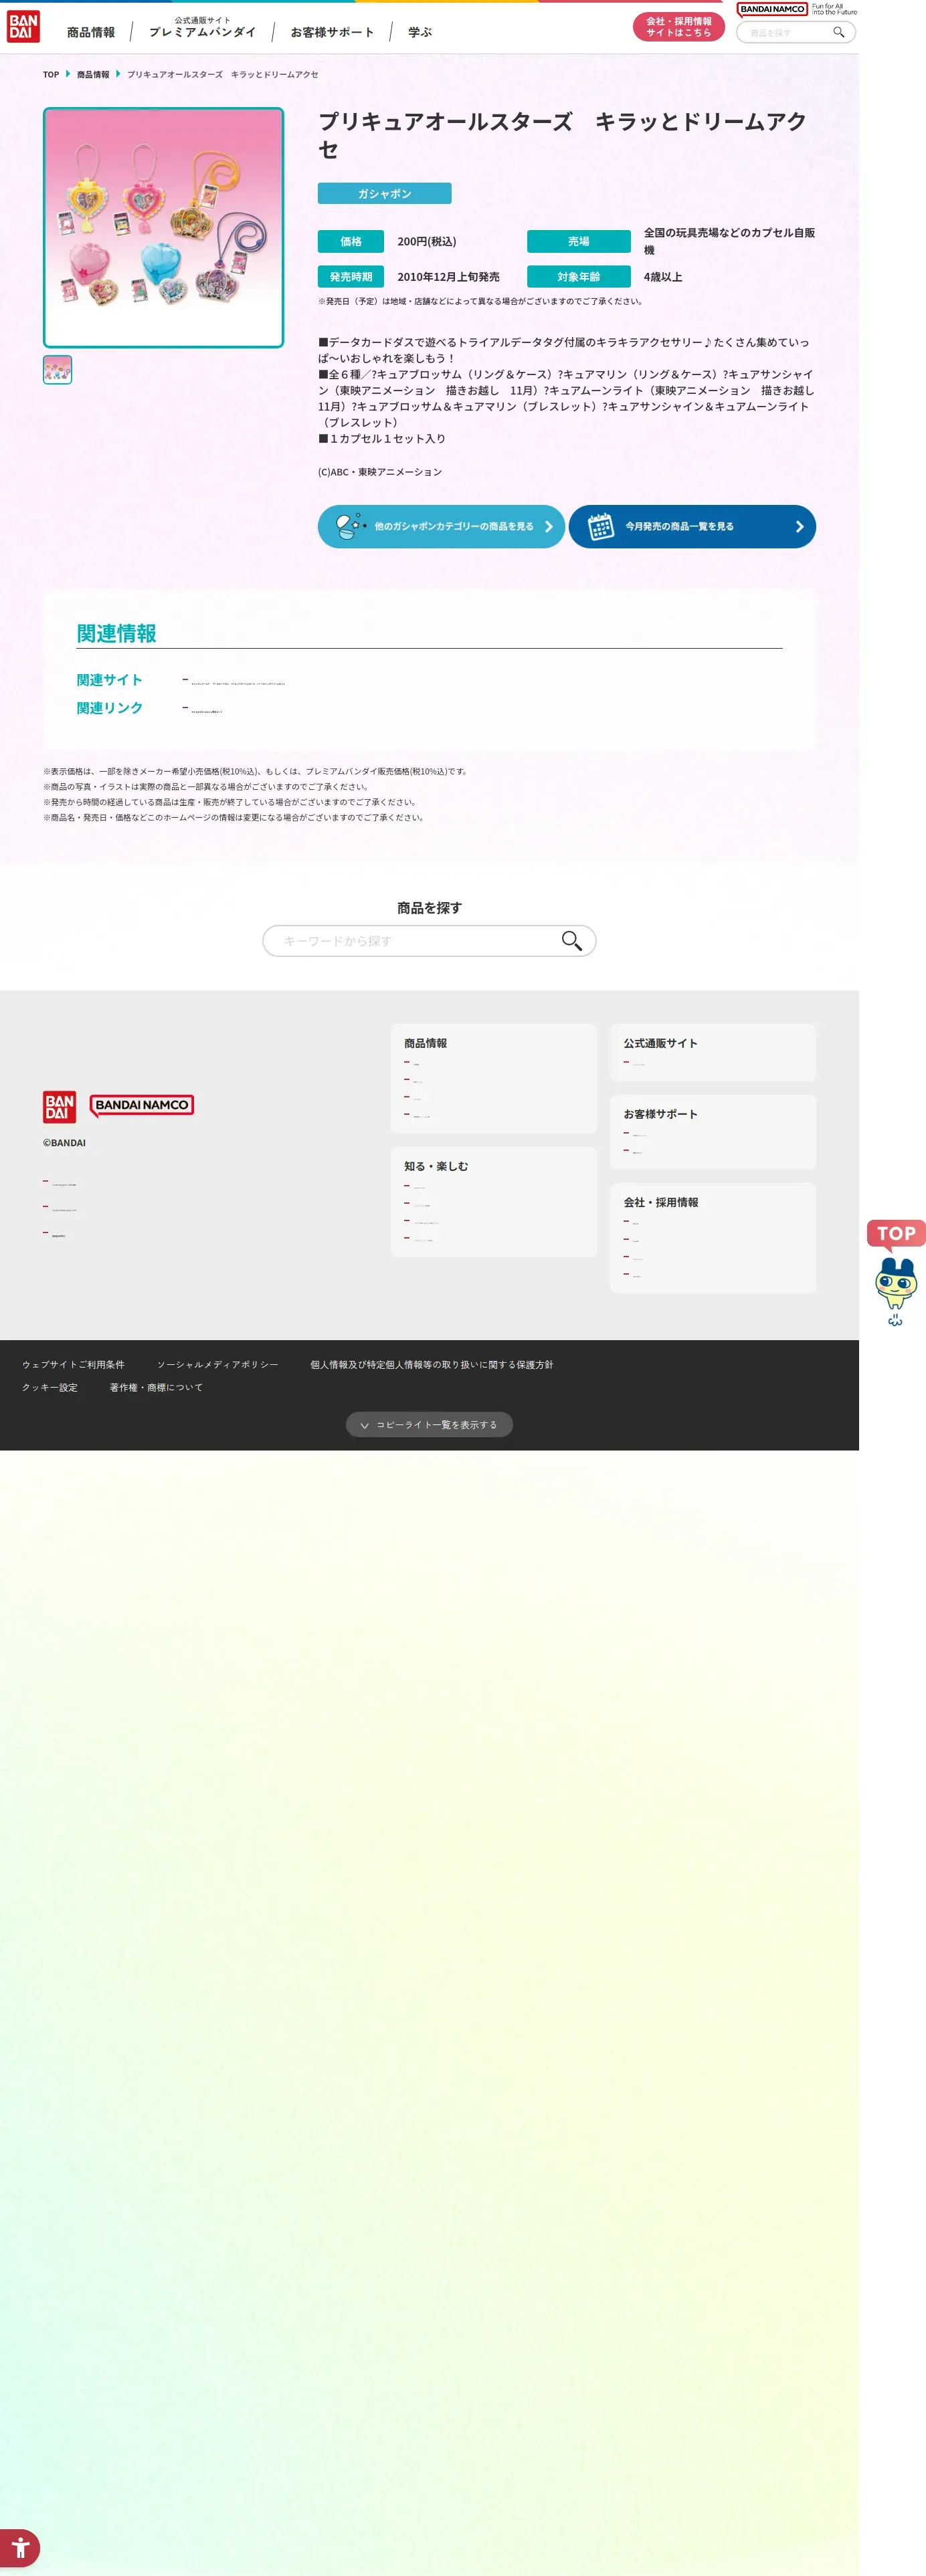The height and width of the screenshot is (2576, 926).
Task: Go to TOP breadcrumb link
Action: [x=51, y=75]
